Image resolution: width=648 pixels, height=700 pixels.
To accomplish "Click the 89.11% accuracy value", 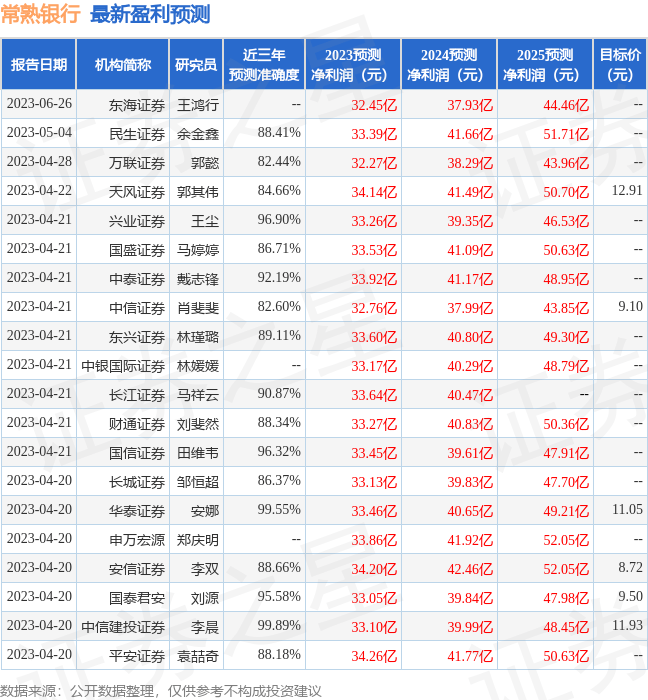I will click(279, 336).
